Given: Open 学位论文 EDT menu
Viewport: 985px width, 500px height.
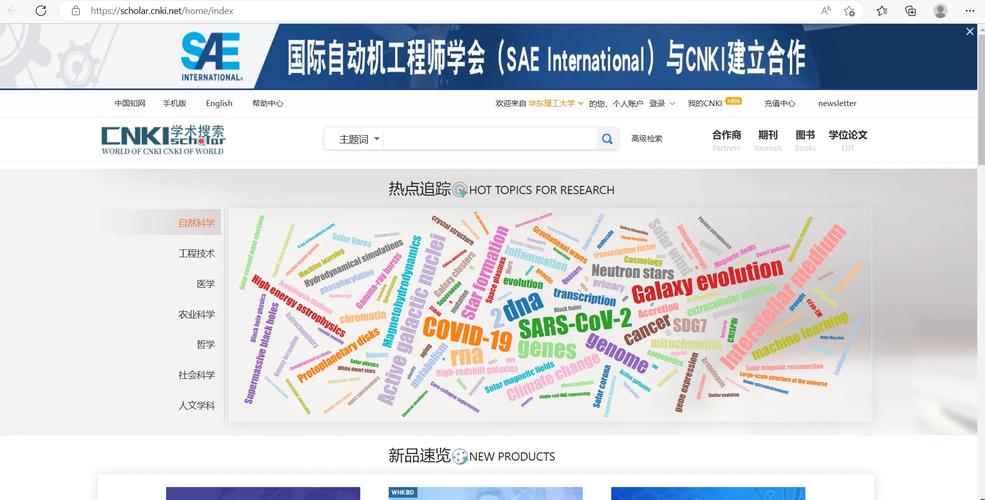Looking at the screenshot, I should click(x=848, y=140).
